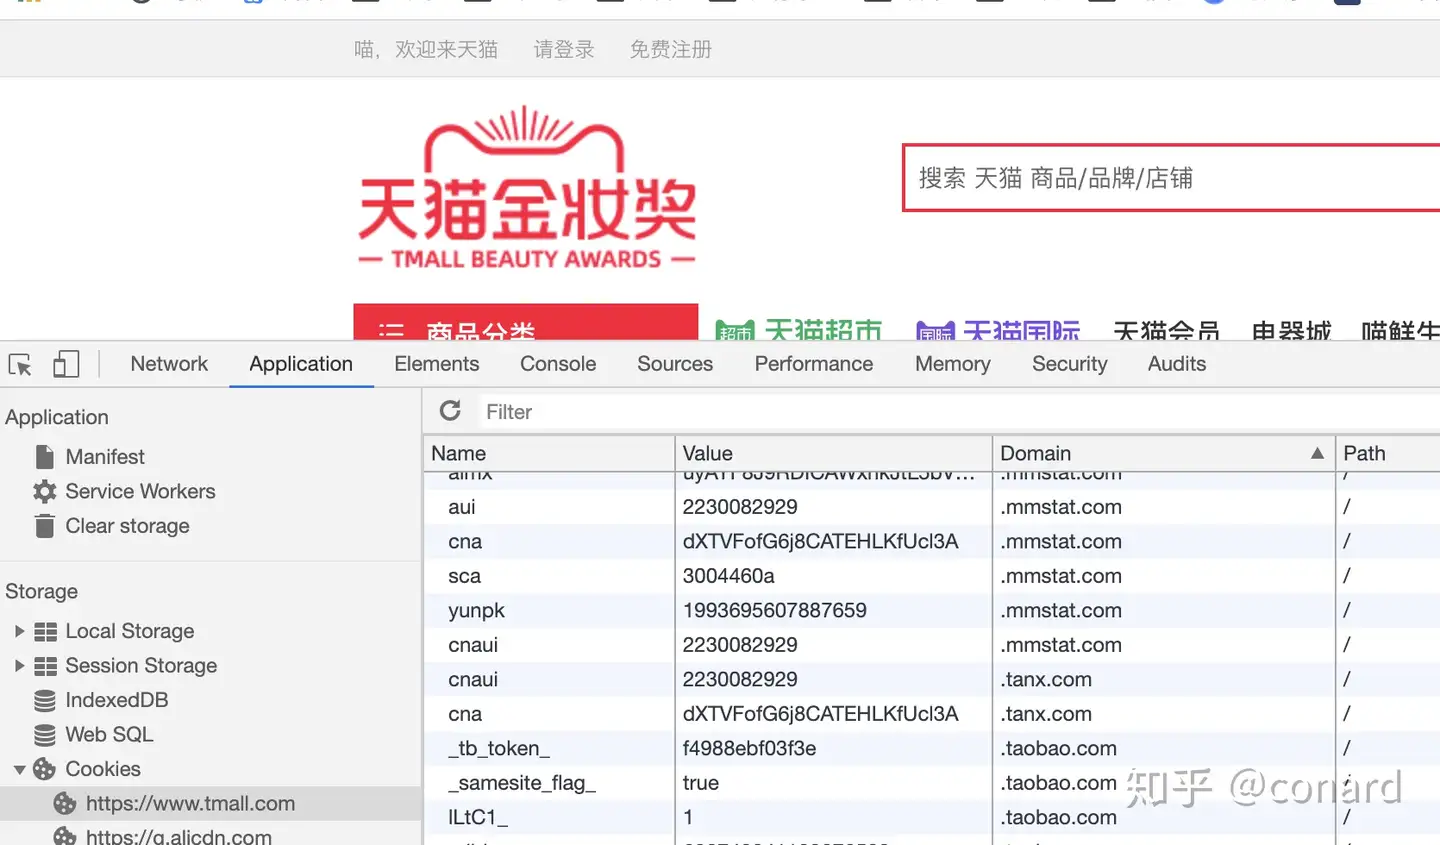Click the www.tmall.com cookie icon

click(65, 804)
